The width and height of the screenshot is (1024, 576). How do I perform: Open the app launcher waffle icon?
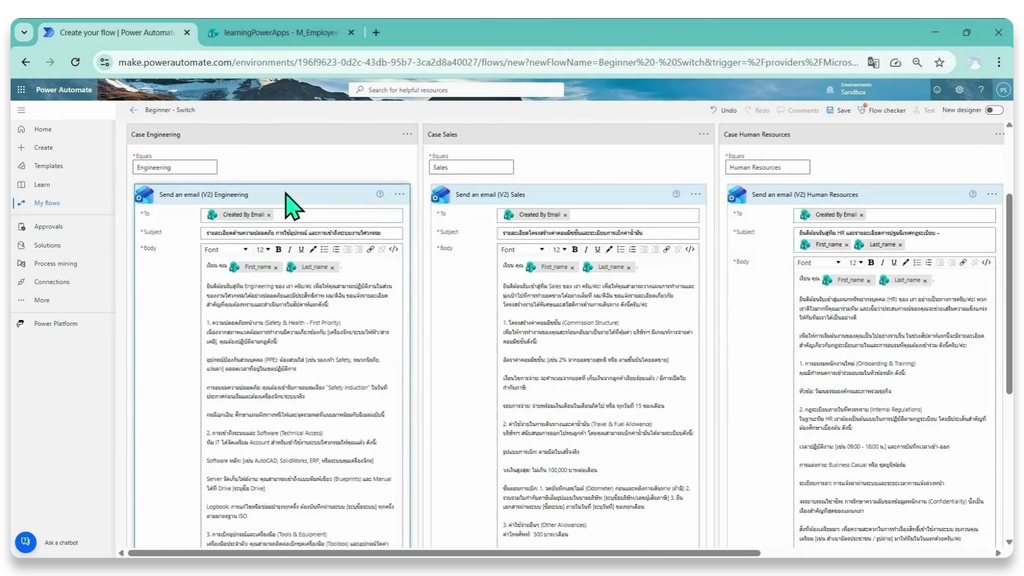21,89
